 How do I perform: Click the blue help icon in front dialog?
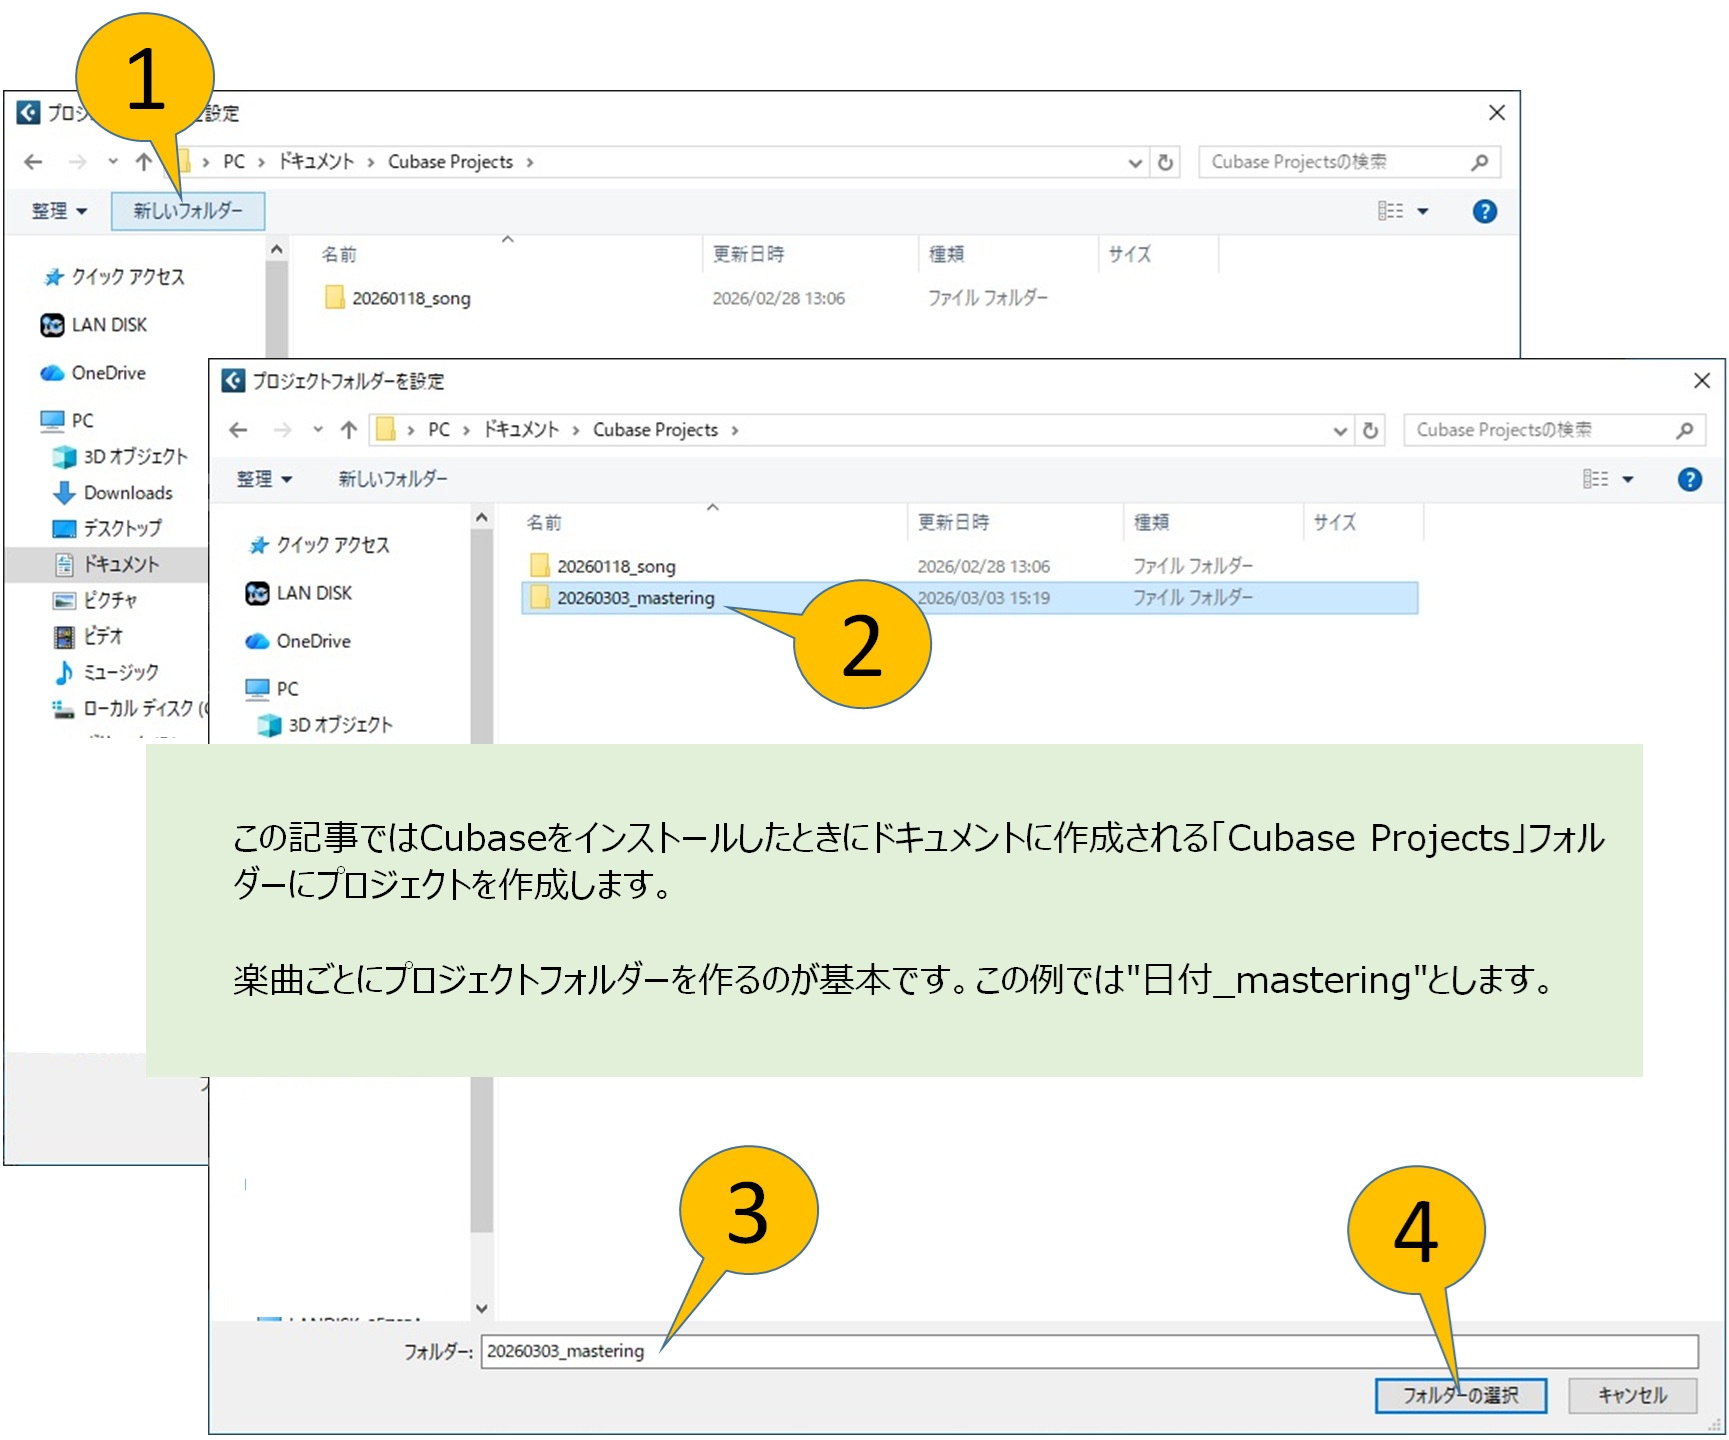[x=1689, y=480]
